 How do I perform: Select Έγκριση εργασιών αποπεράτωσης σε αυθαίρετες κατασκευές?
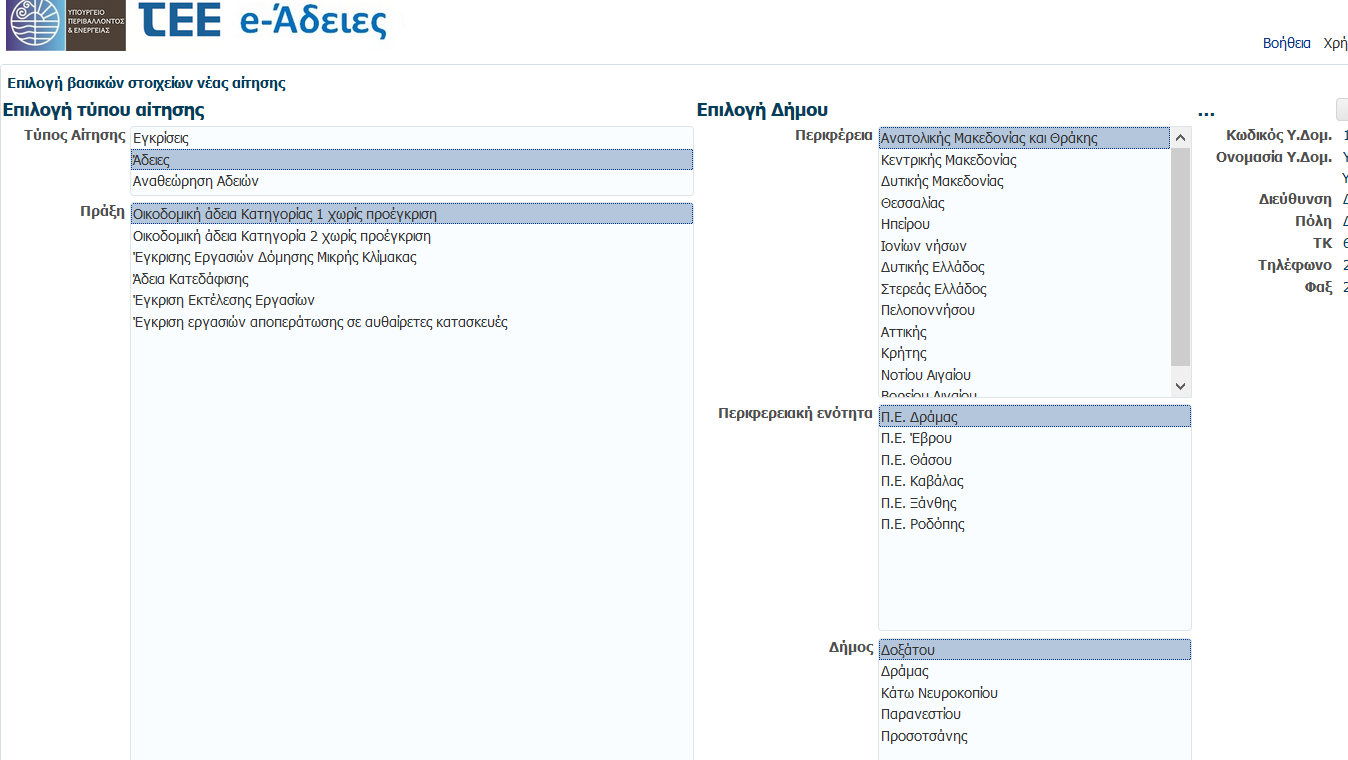pos(320,322)
